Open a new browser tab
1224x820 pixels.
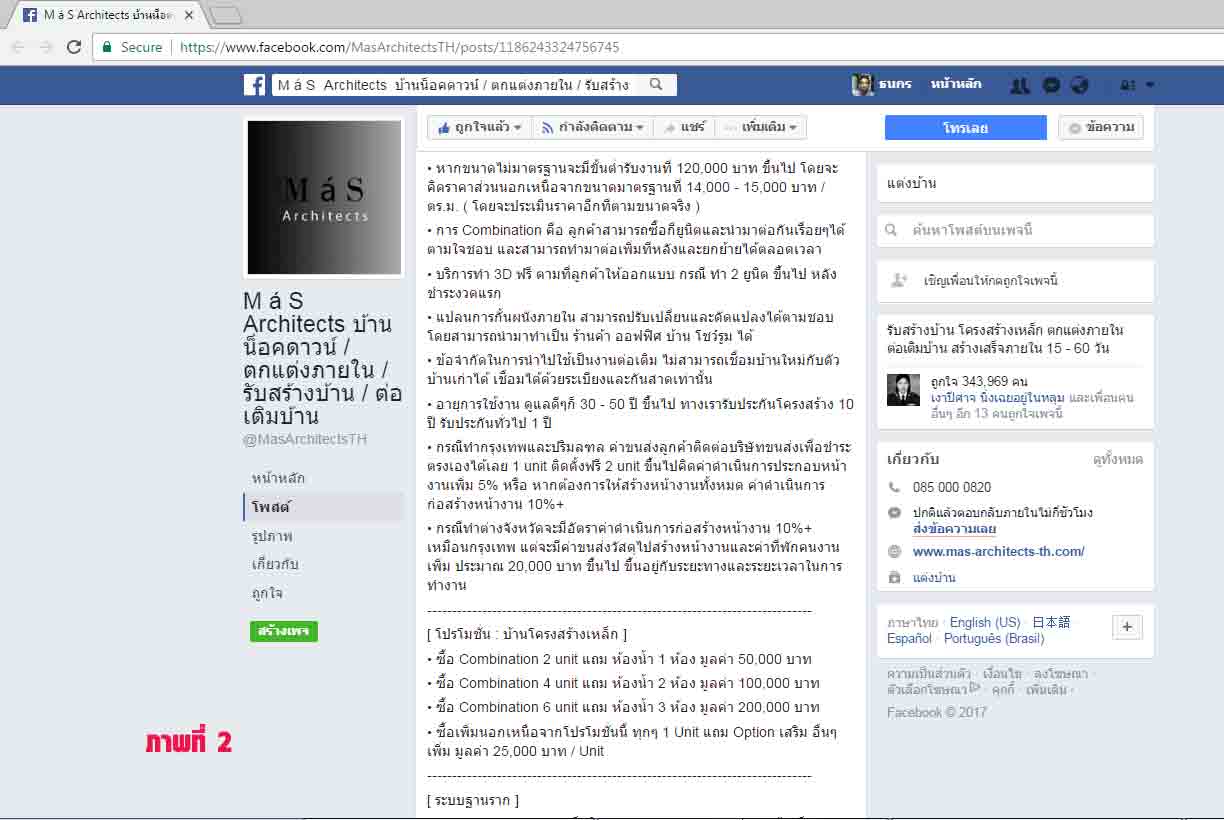(x=226, y=15)
